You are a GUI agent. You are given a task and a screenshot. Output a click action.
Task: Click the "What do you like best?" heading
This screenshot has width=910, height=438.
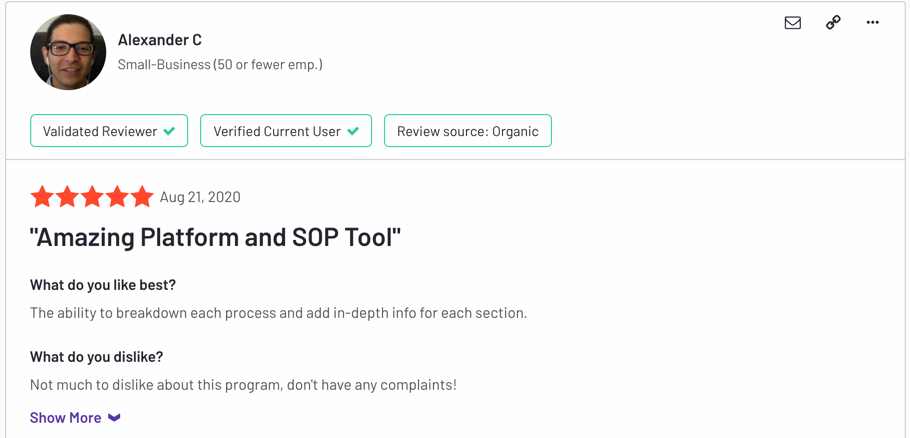click(x=103, y=285)
